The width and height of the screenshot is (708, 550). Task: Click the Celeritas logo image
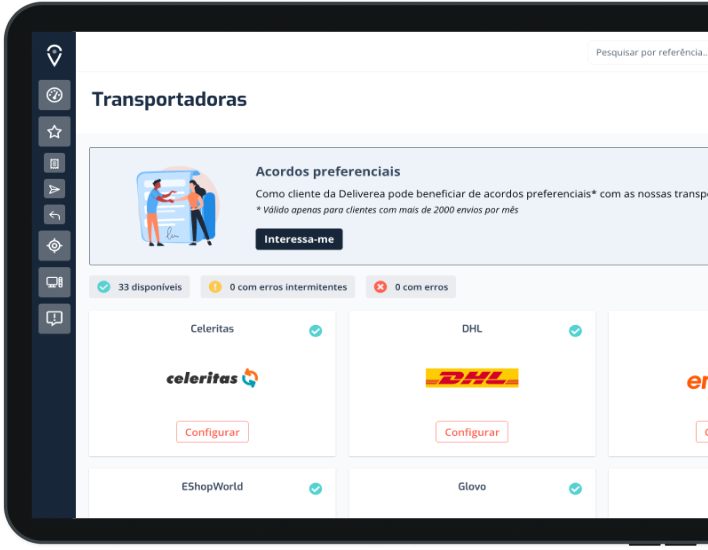212,378
